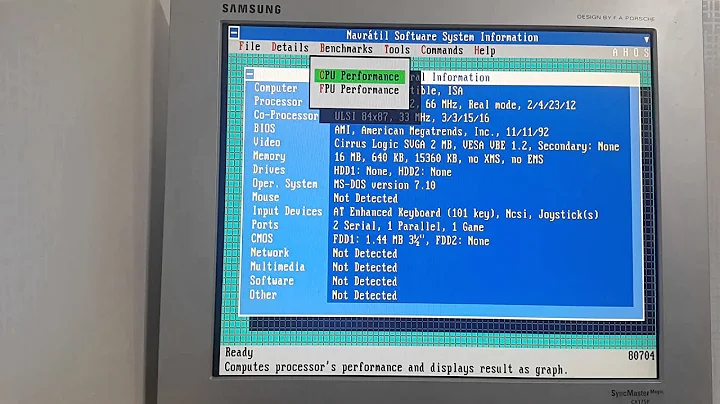Select the Ports row label
720x404 pixels.
click(265, 225)
